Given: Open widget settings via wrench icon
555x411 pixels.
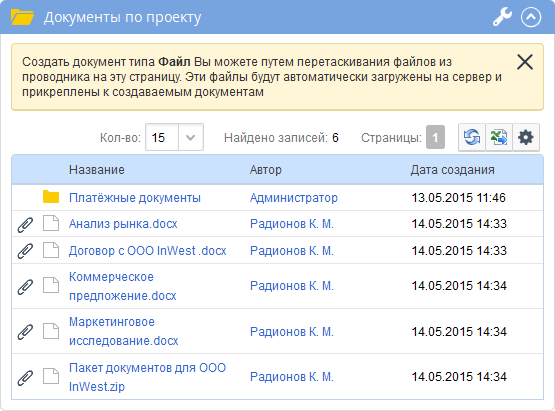Looking at the screenshot, I should tap(502, 17).
